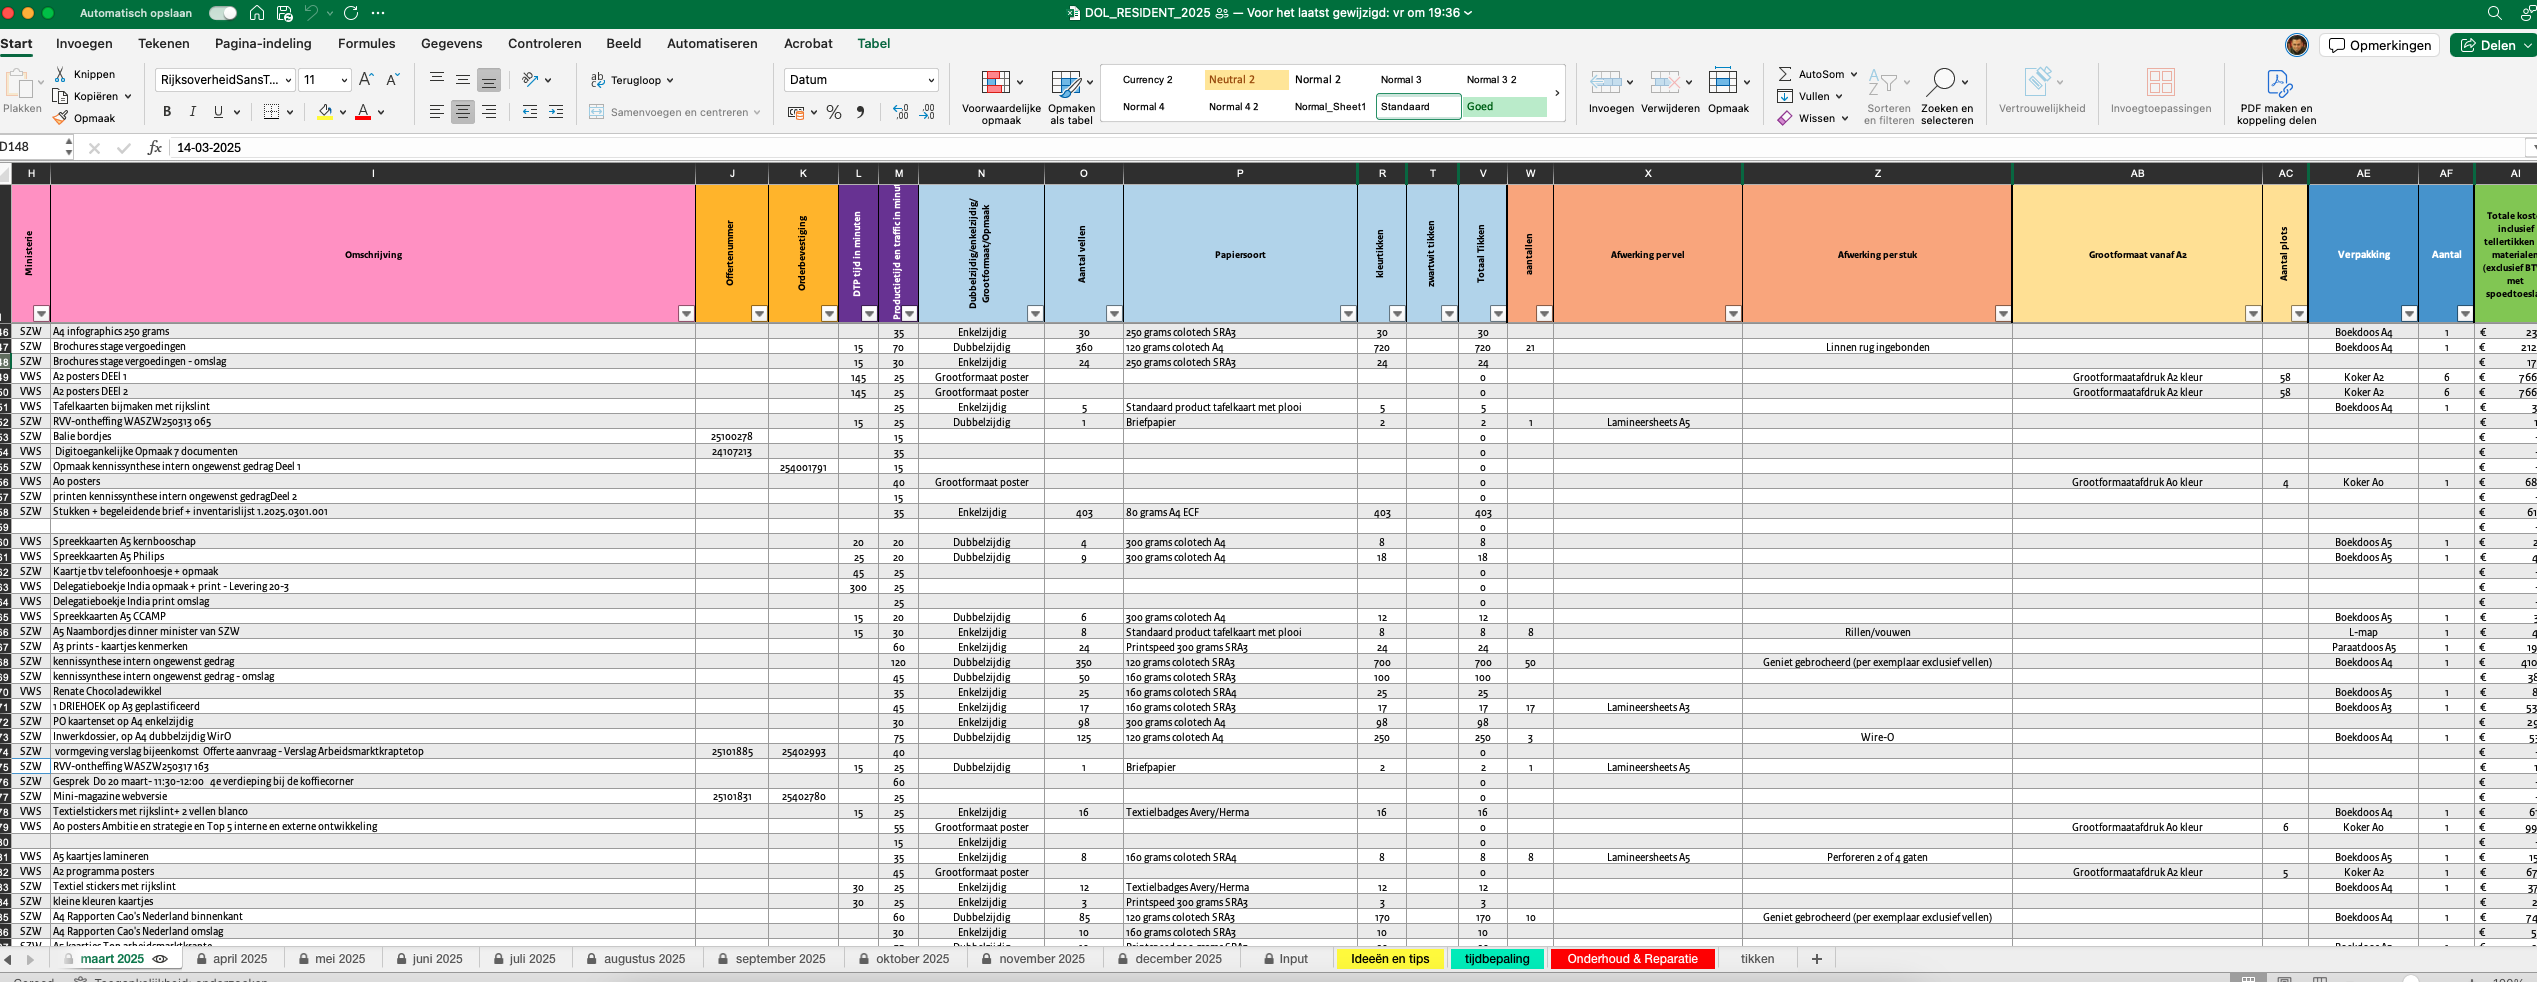Open the Datum number format dropdown

click(931, 80)
